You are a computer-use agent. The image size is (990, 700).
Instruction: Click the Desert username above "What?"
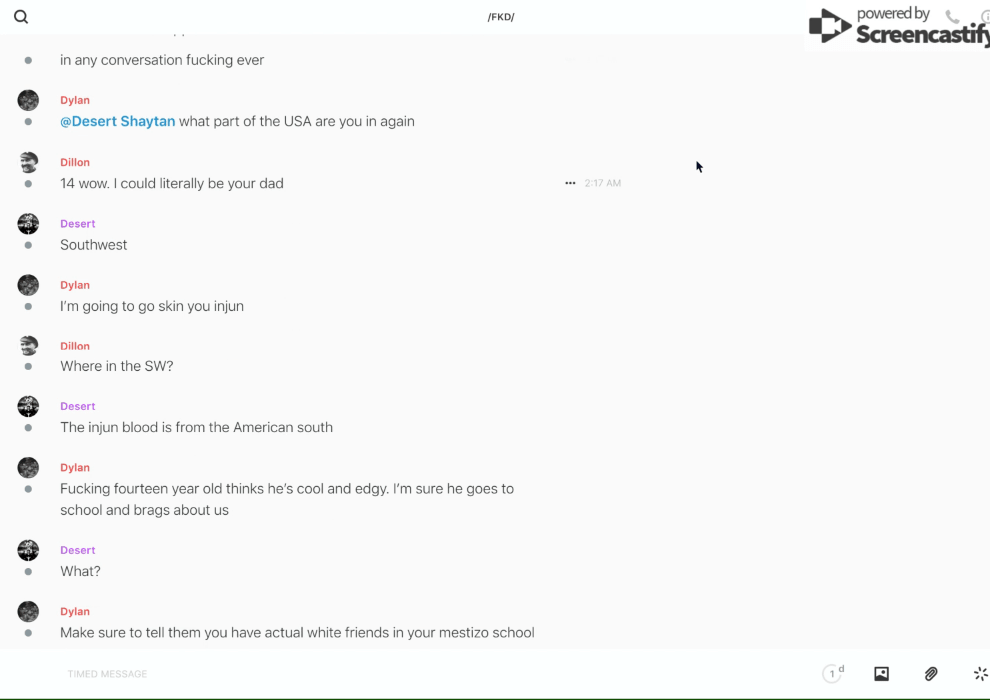pos(77,550)
